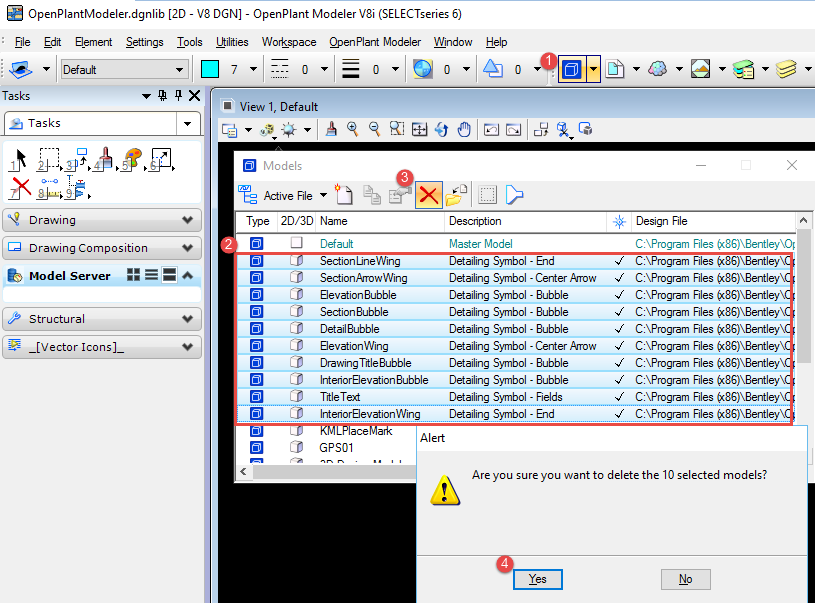Confirm deletion with the Yes button
The height and width of the screenshot is (603, 815).
(x=537, y=579)
